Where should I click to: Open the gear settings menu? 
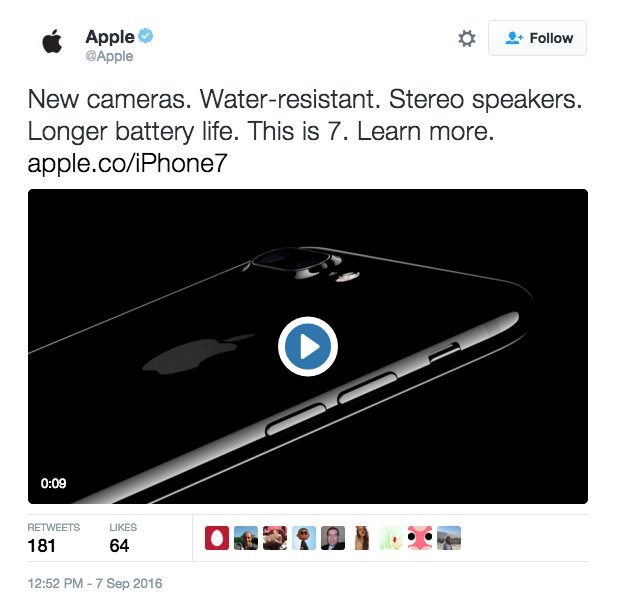point(467,38)
